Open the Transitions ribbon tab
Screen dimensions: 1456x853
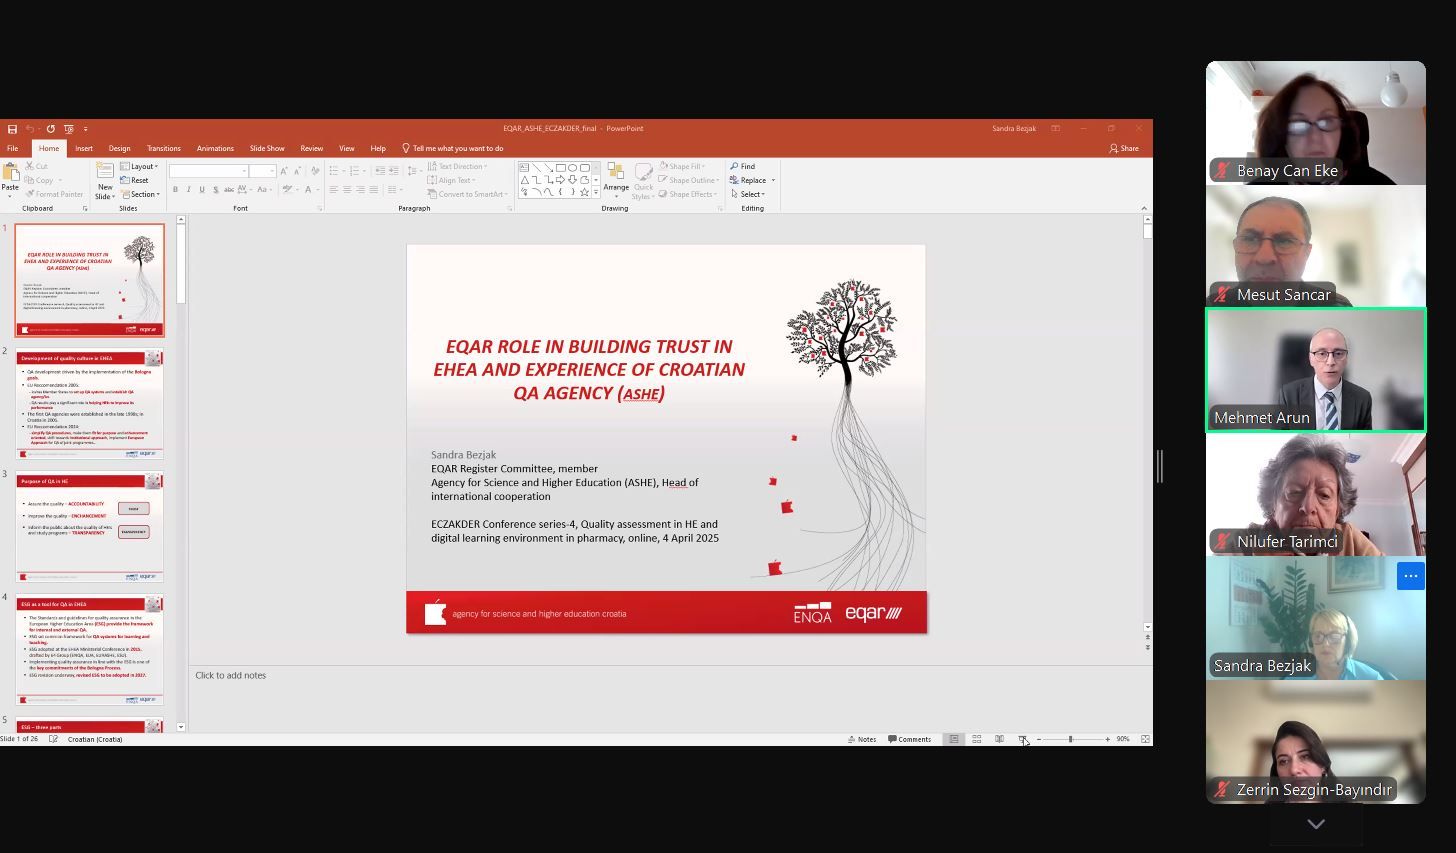click(164, 148)
